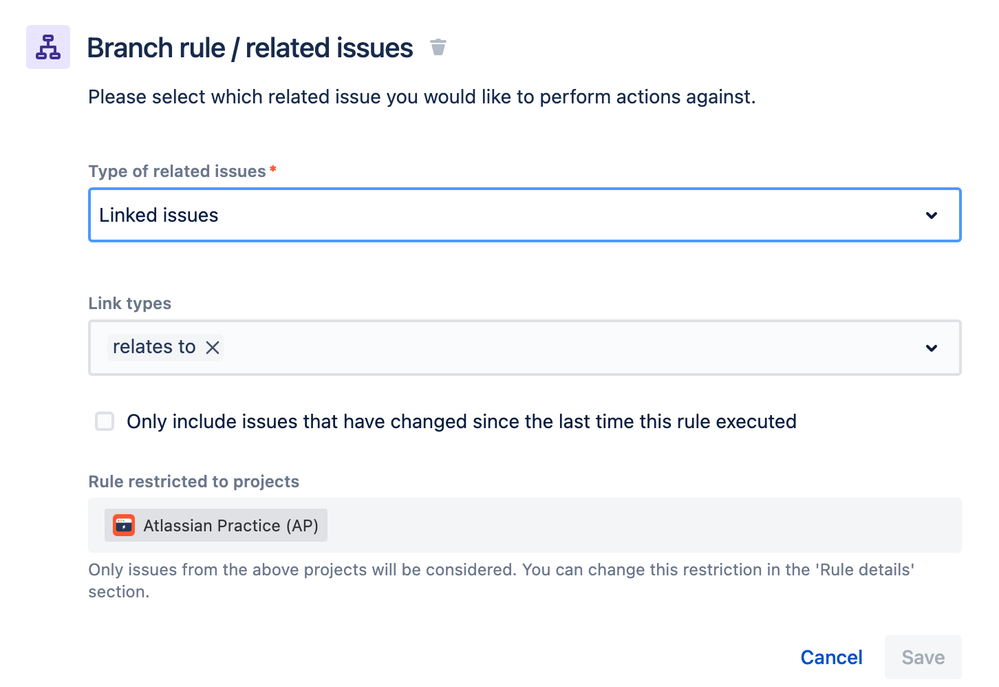Screen dimensions: 999x687
Task: Click "Only include issues that have changed" label
Action: (461, 421)
